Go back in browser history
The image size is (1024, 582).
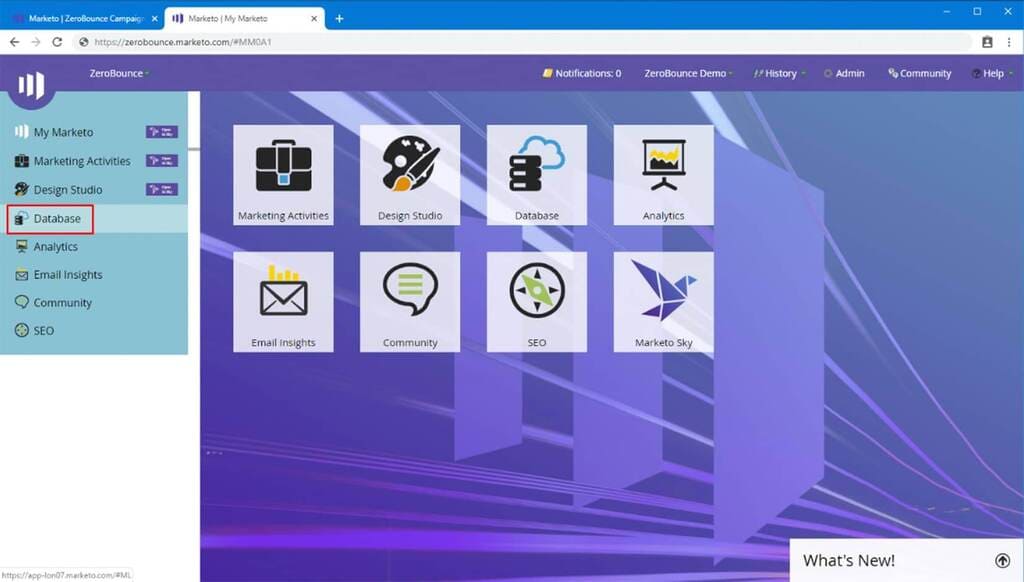(14, 42)
